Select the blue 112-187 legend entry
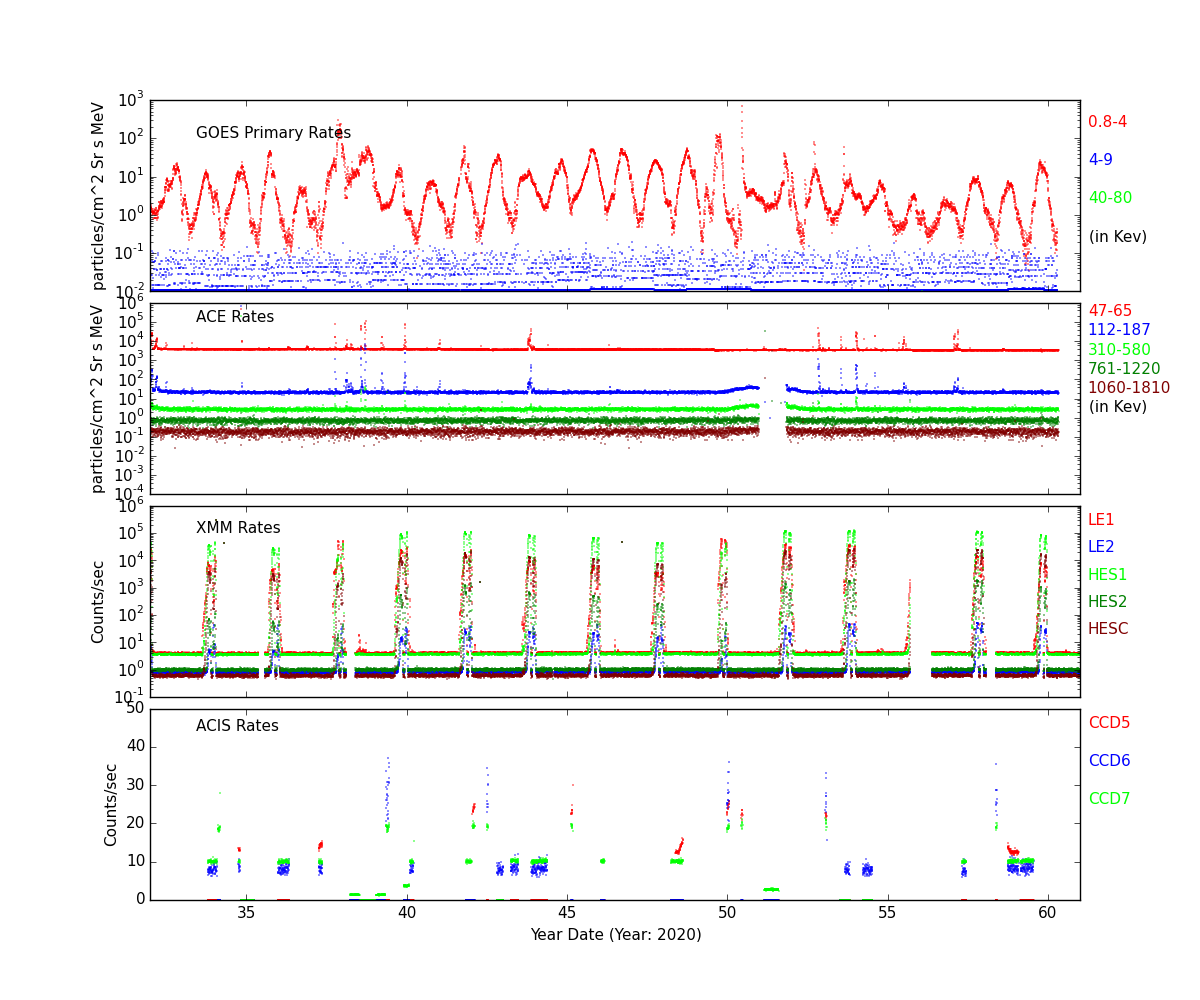The height and width of the screenshot is (1000, 1200). pyautogui.click(x=1119, y=330)
